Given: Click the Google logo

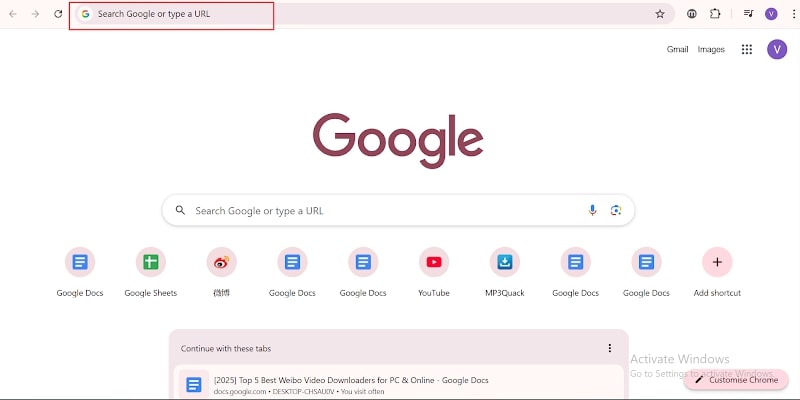Looking at the screenshot, I should 398,140.
